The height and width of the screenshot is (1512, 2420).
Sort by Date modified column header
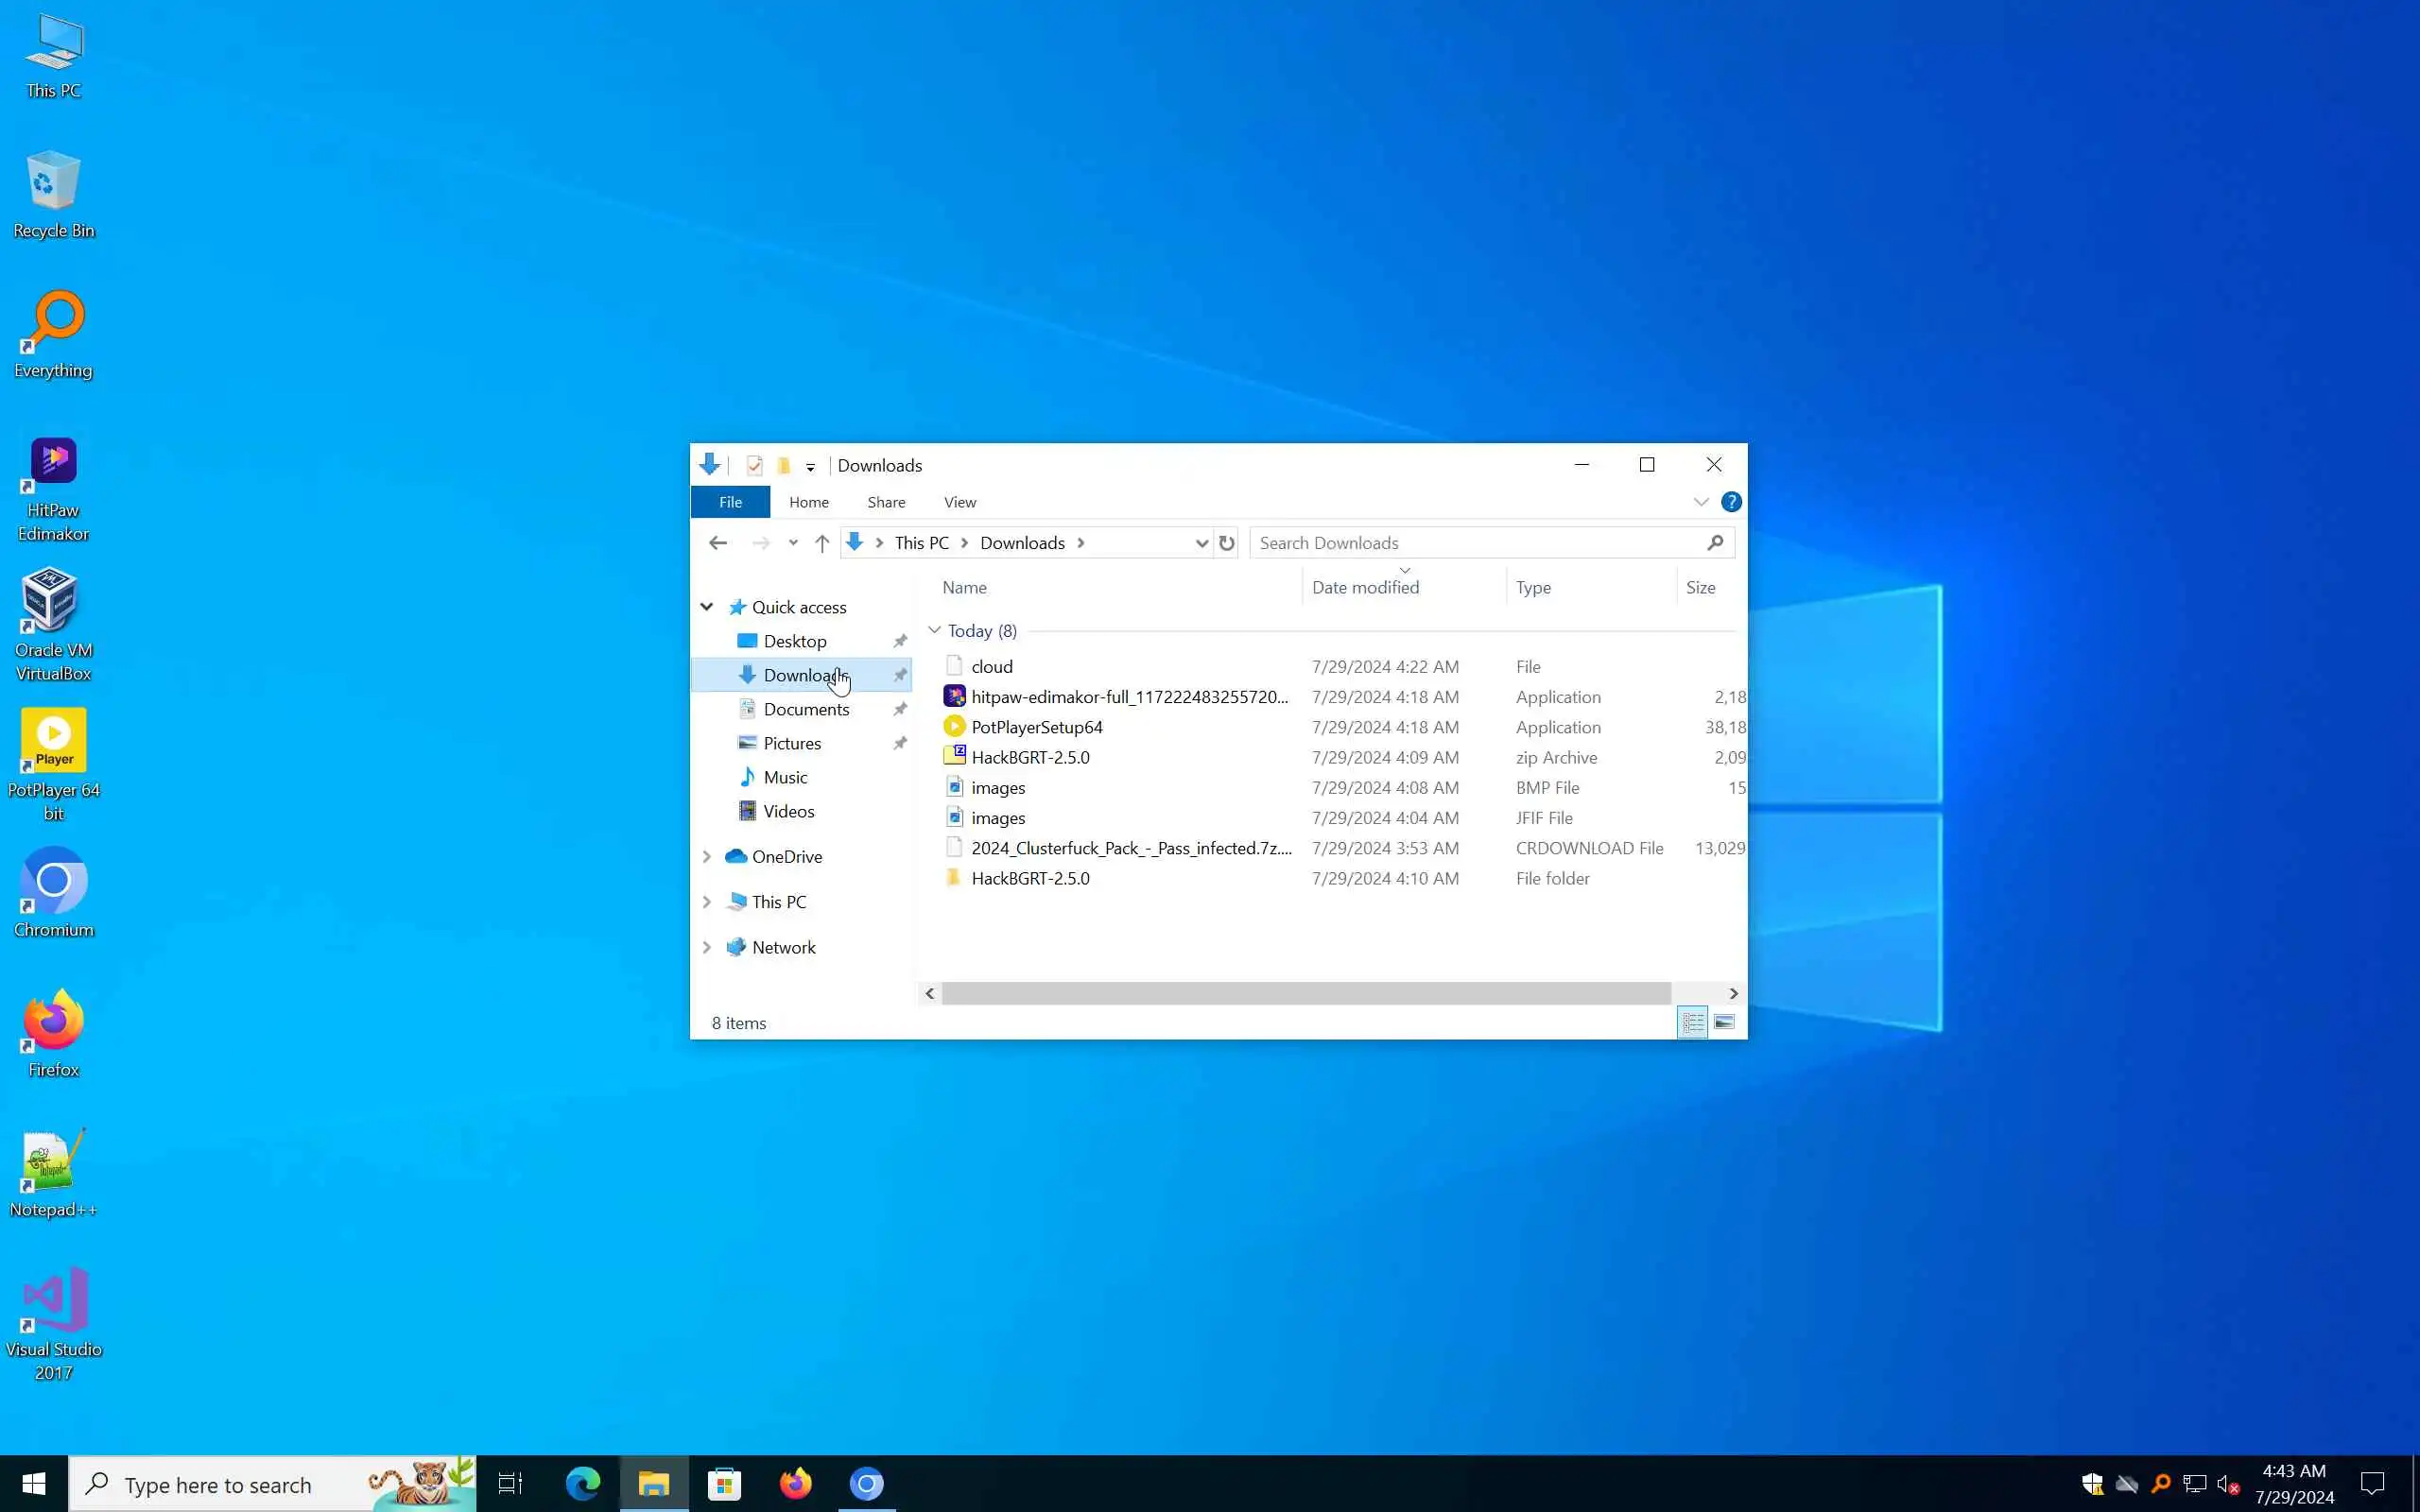tap(1365, 588)
